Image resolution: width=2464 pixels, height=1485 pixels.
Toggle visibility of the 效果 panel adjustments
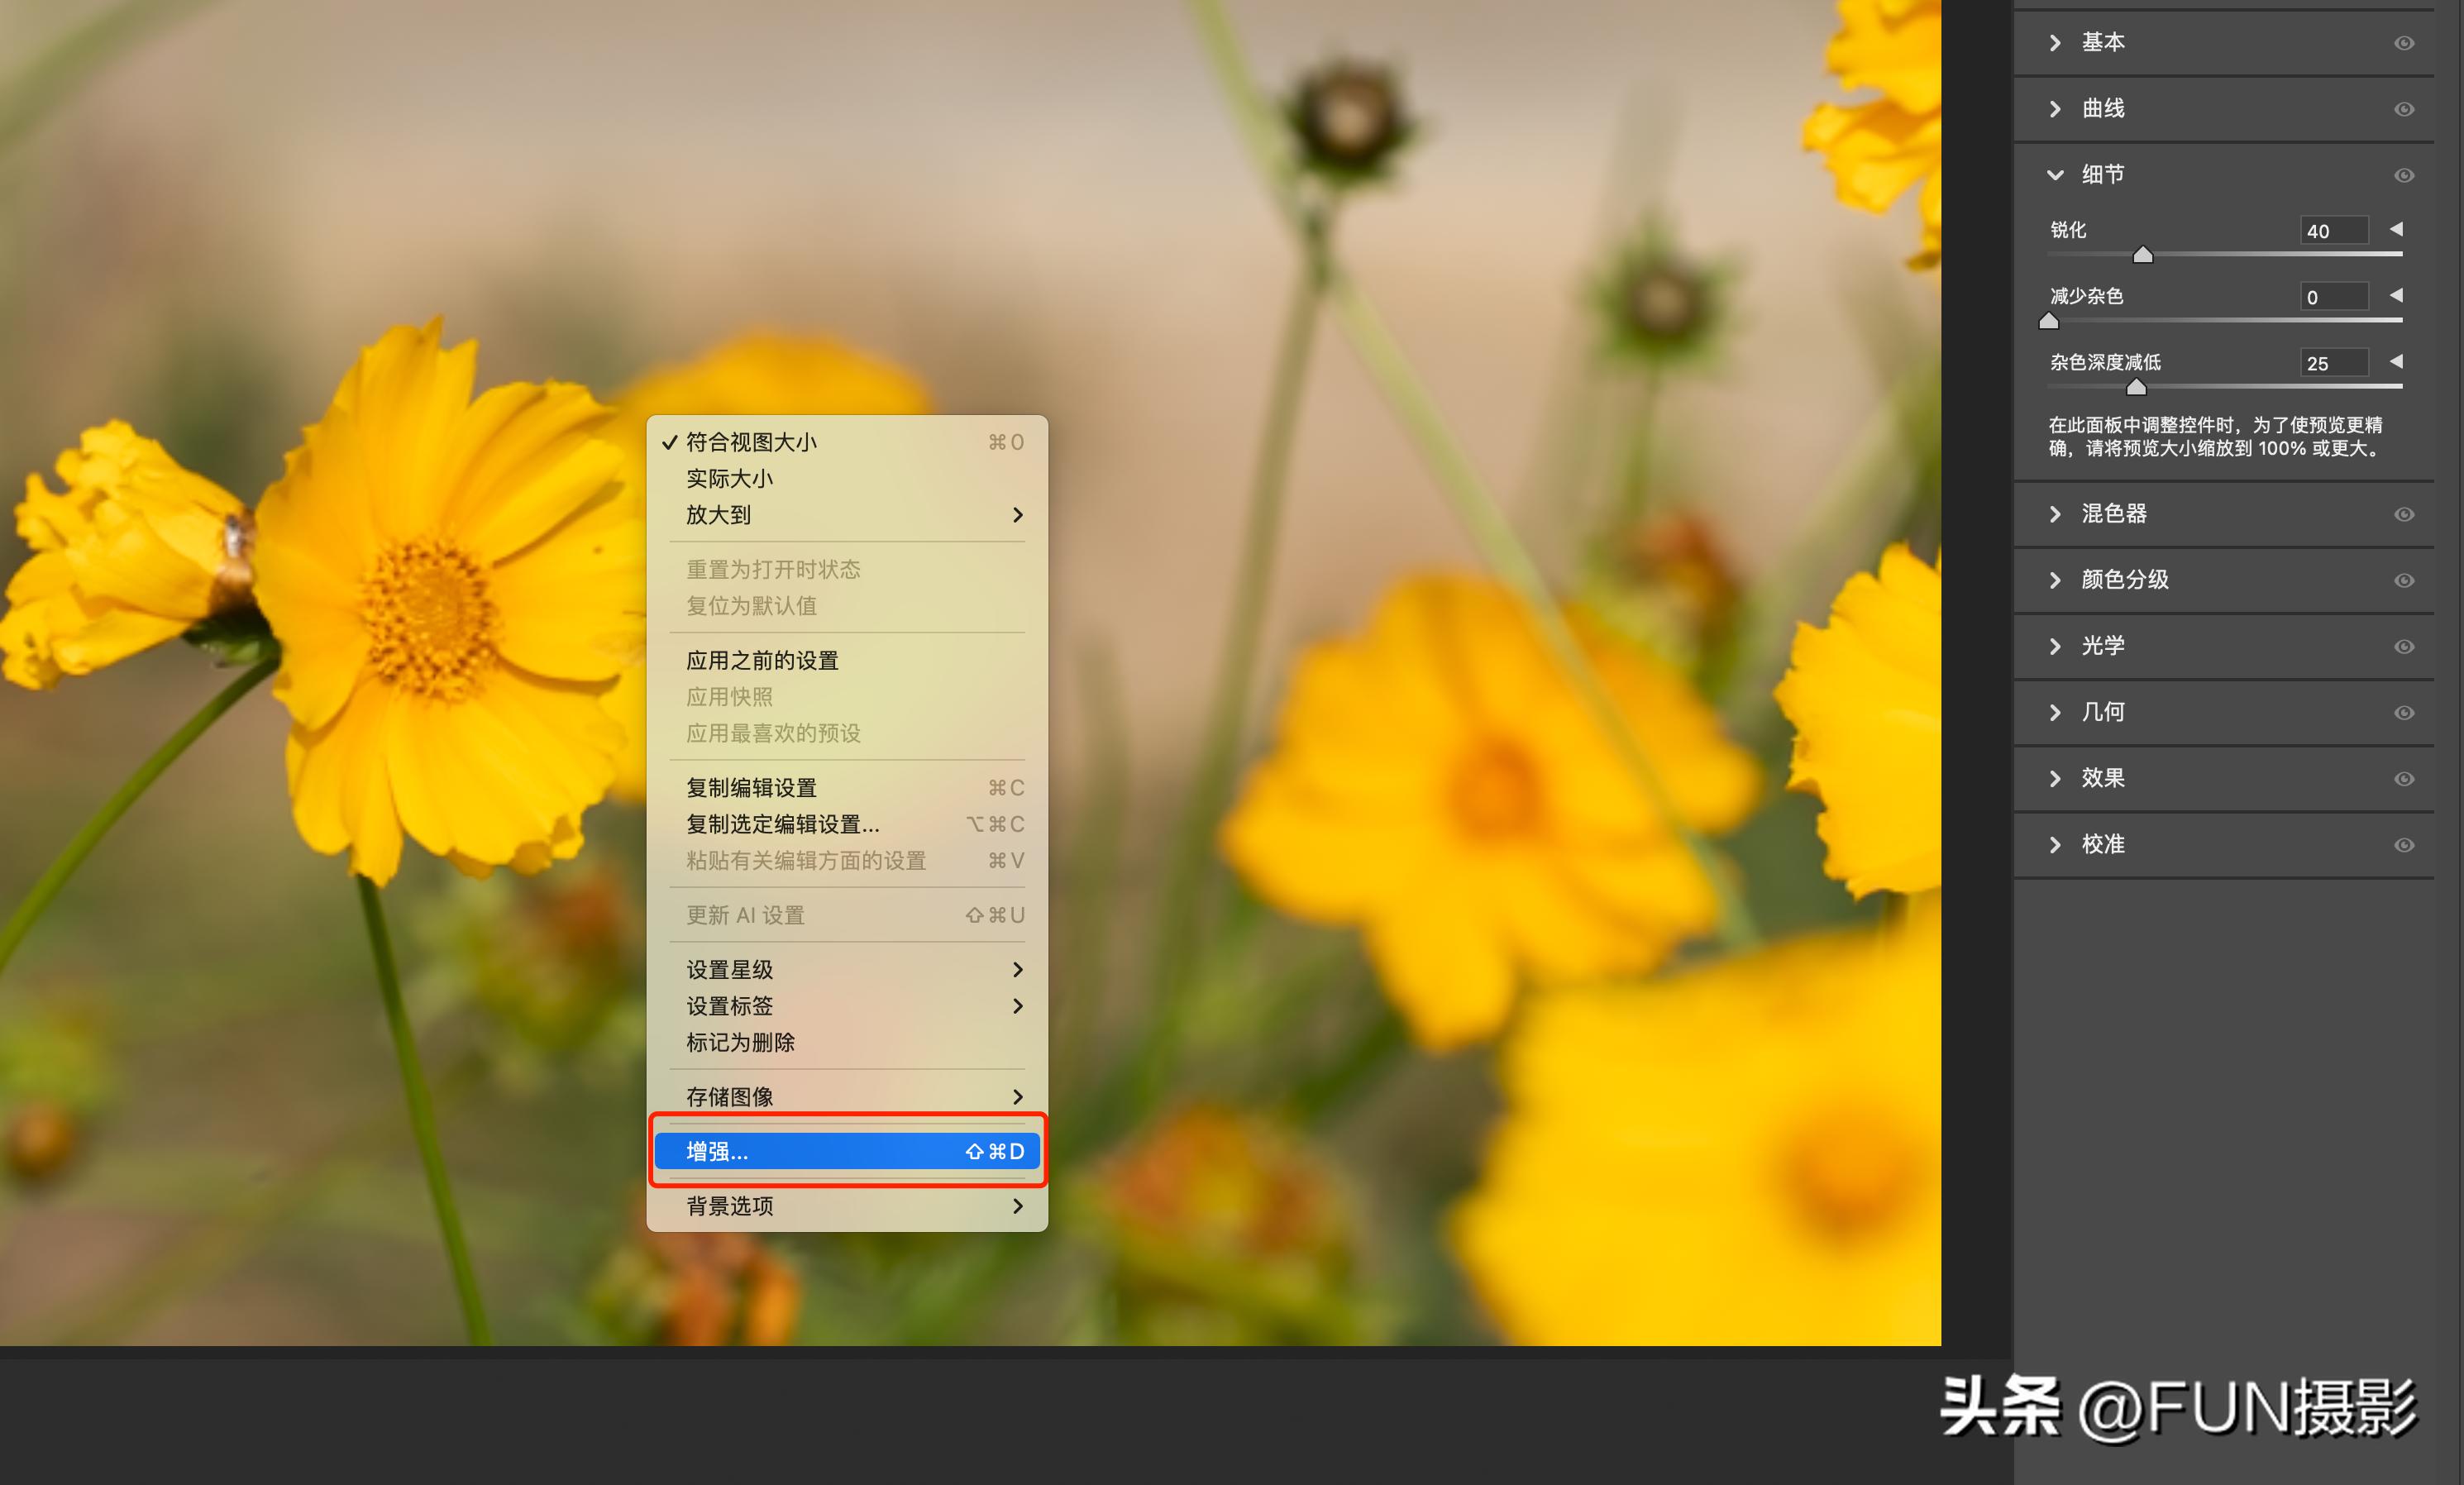coord(2404,778)
